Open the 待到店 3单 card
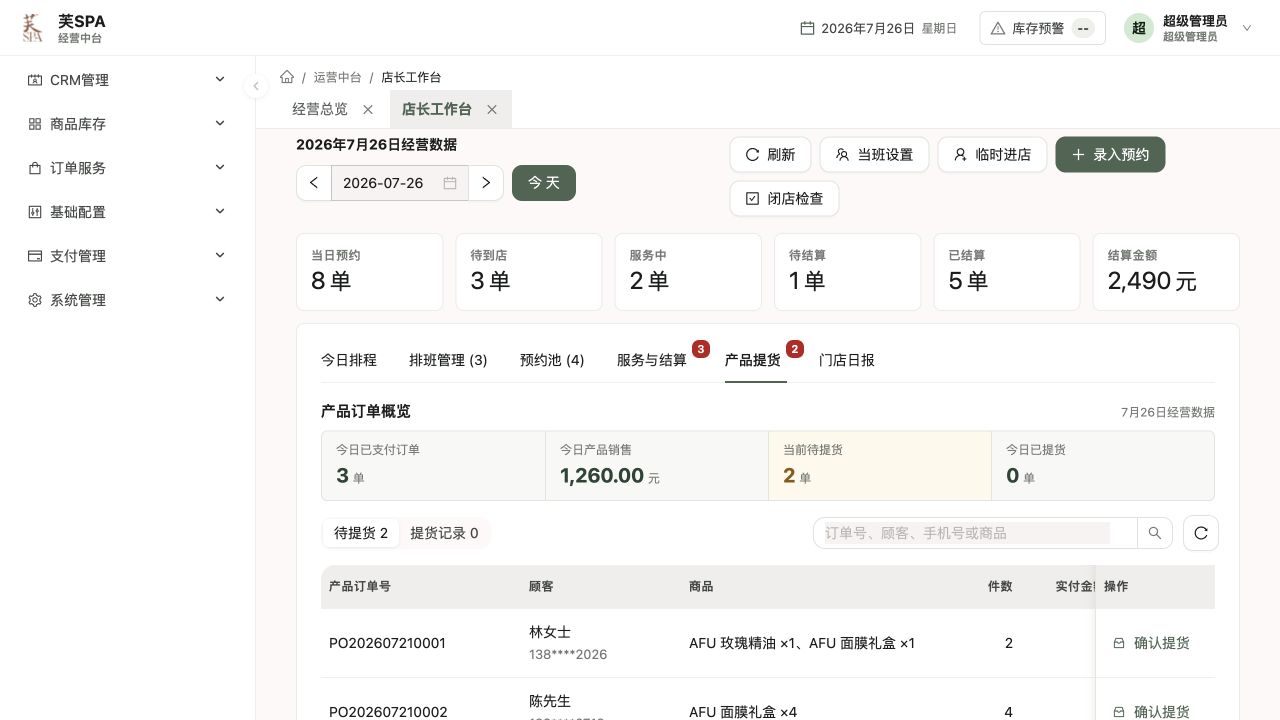 point(529,272)
